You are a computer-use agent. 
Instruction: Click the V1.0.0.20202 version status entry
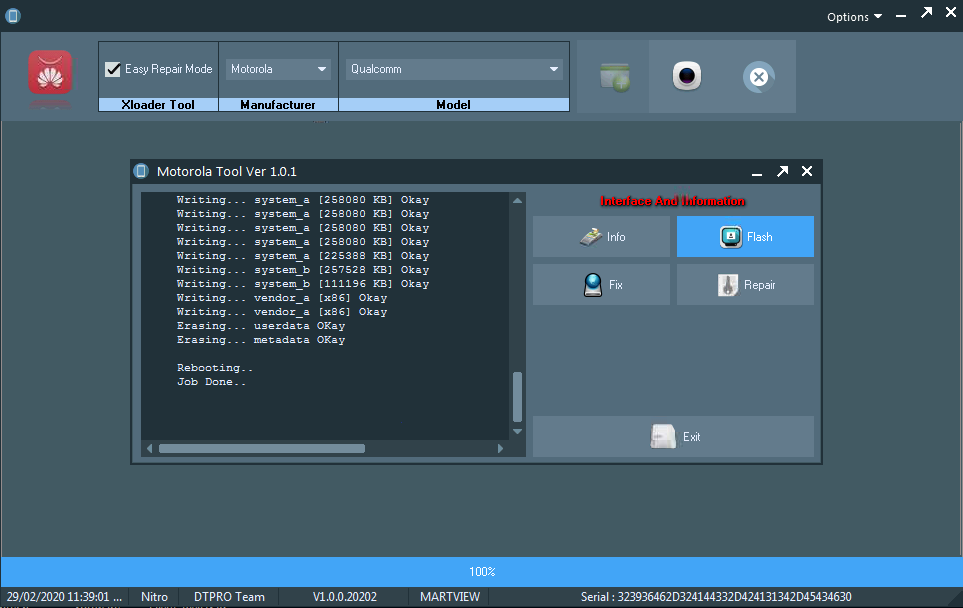pyautogui.click(x=345, y=596)
